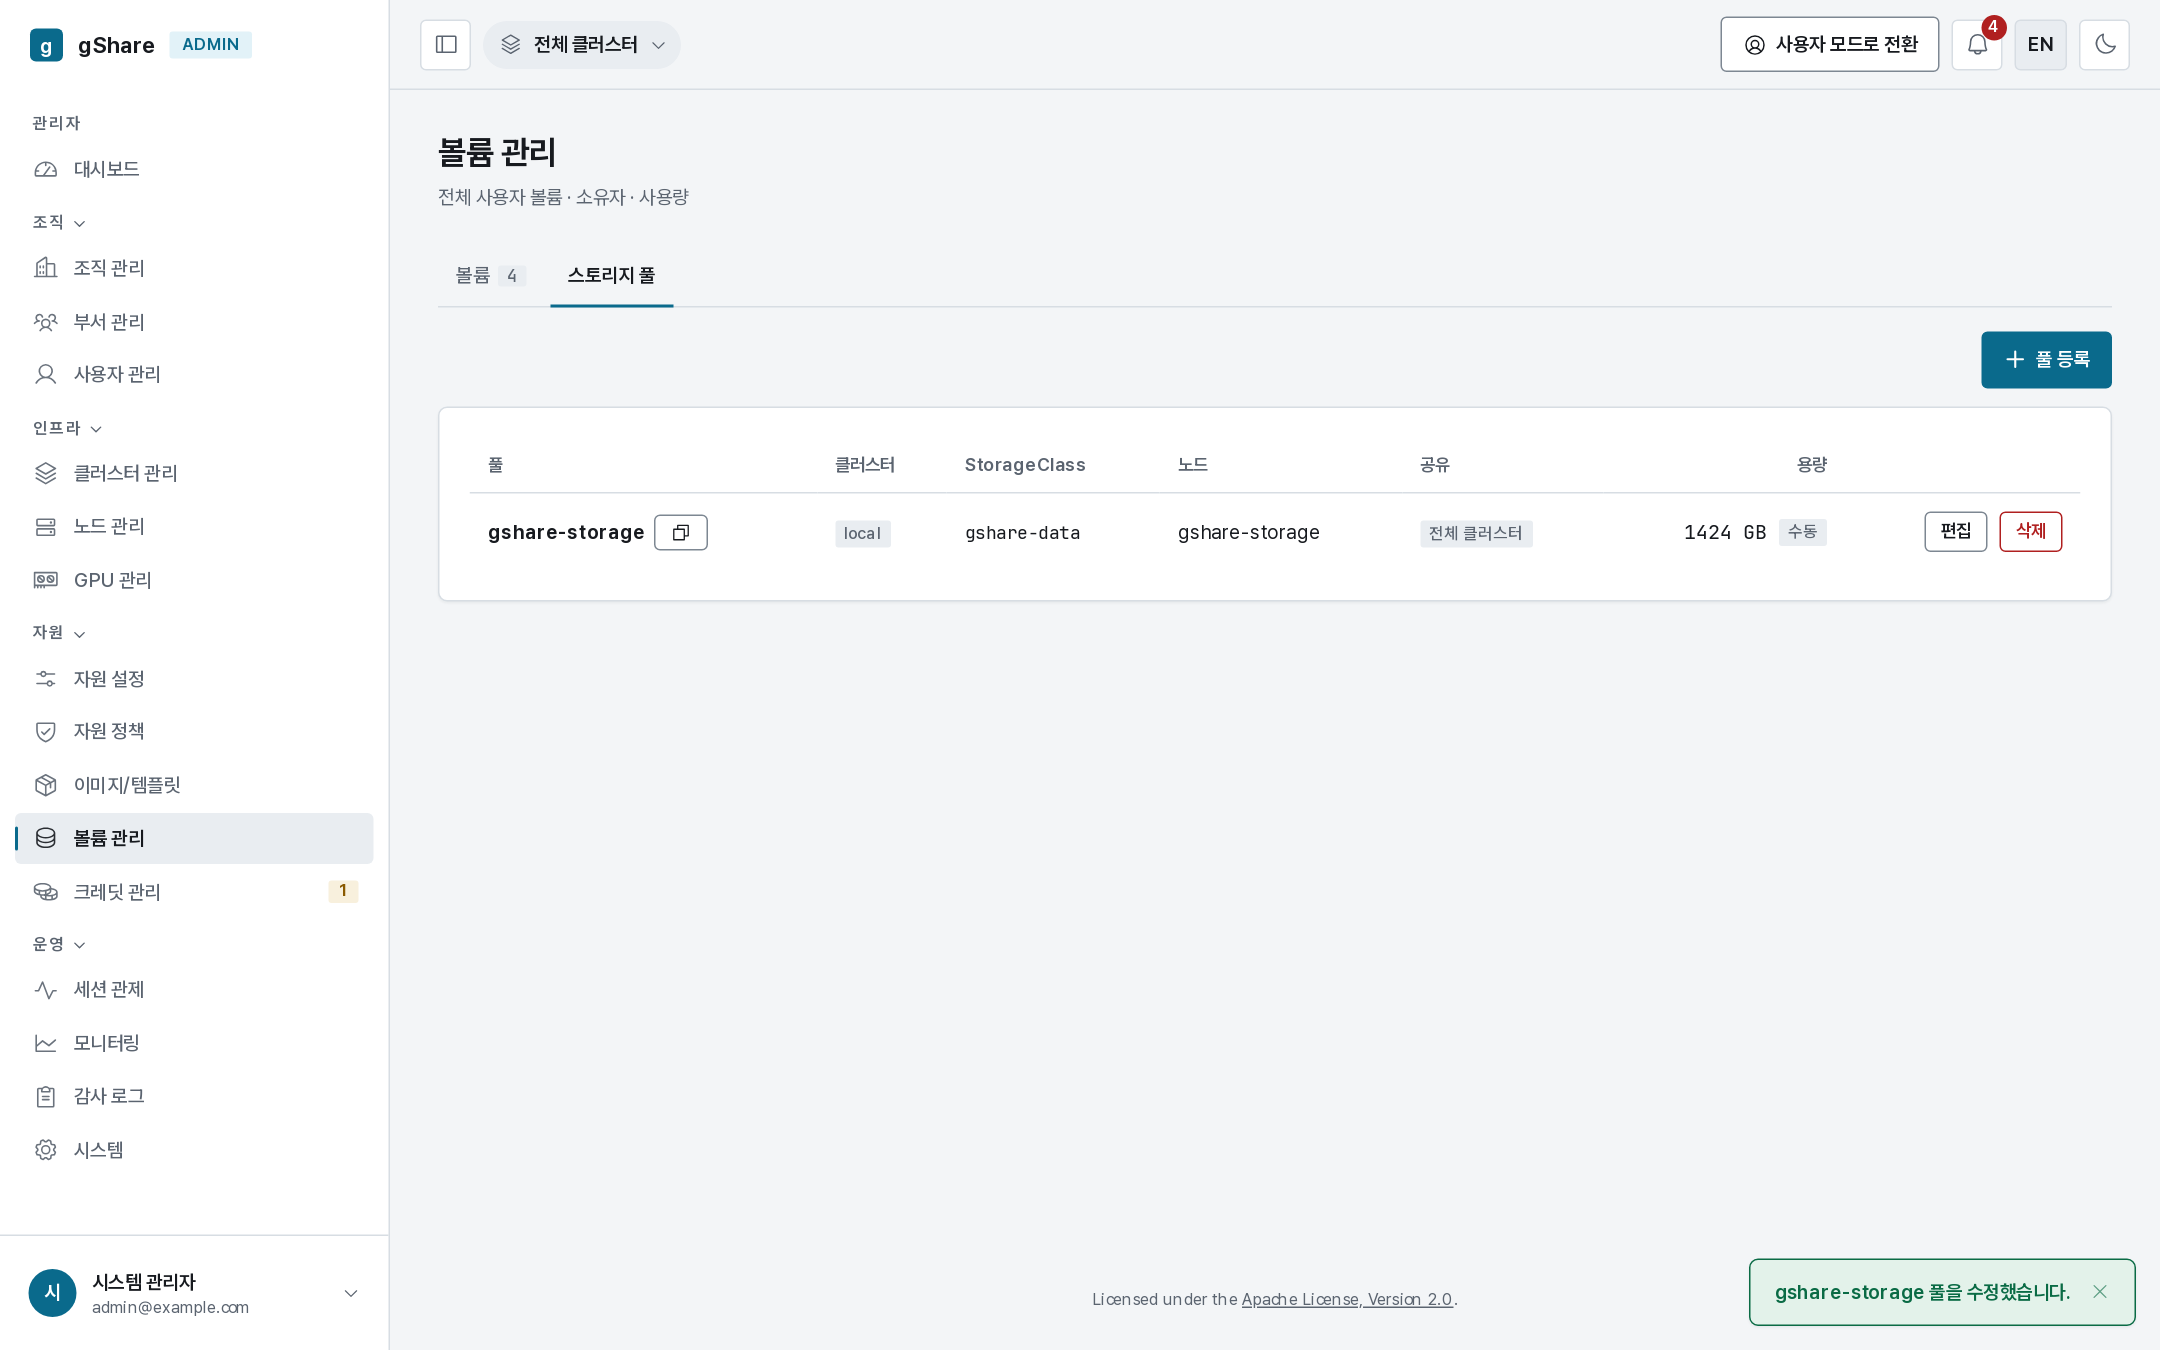Click the 수동 capacity badge

1802,532
